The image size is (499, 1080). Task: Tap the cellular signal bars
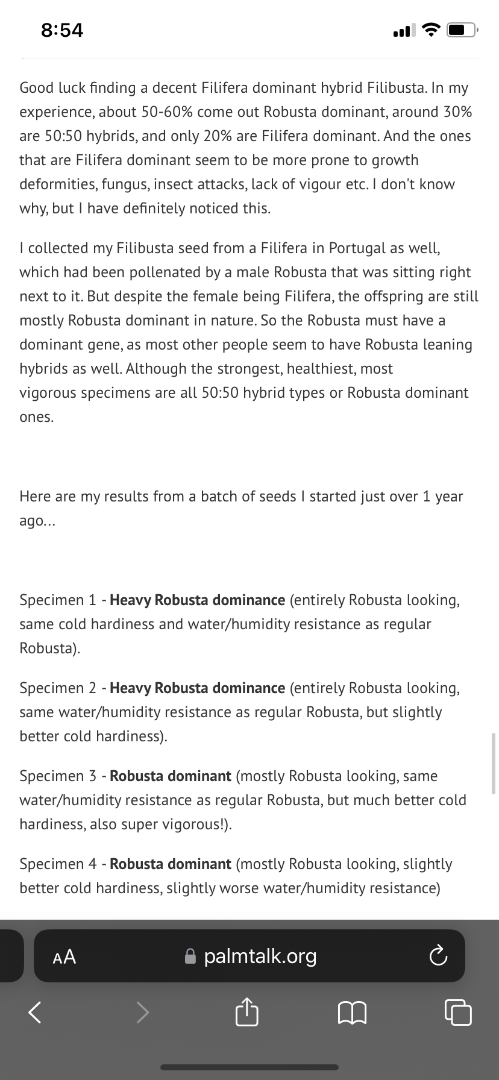[x=405, y=30]
